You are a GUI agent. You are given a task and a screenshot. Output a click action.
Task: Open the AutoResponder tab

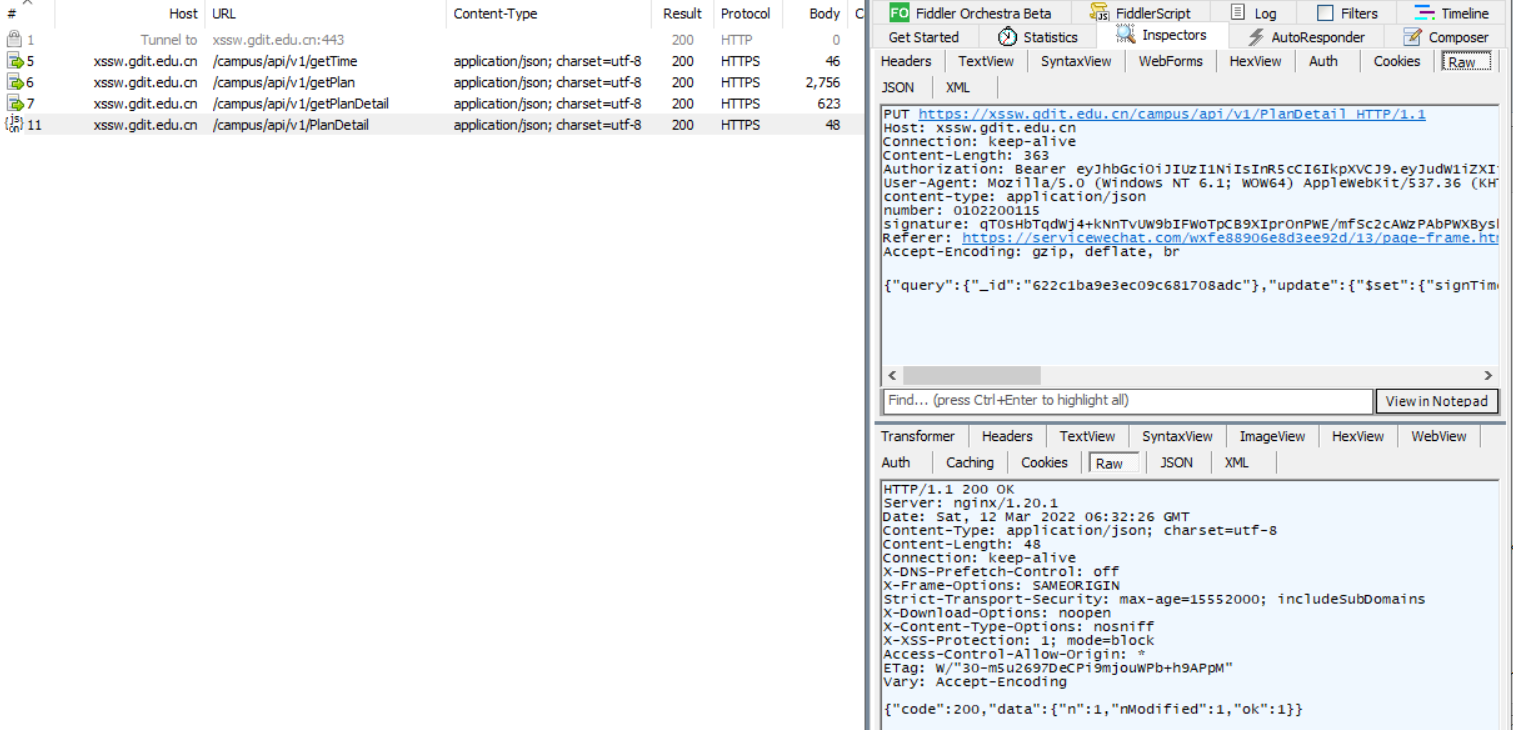tap(1306, 37)
